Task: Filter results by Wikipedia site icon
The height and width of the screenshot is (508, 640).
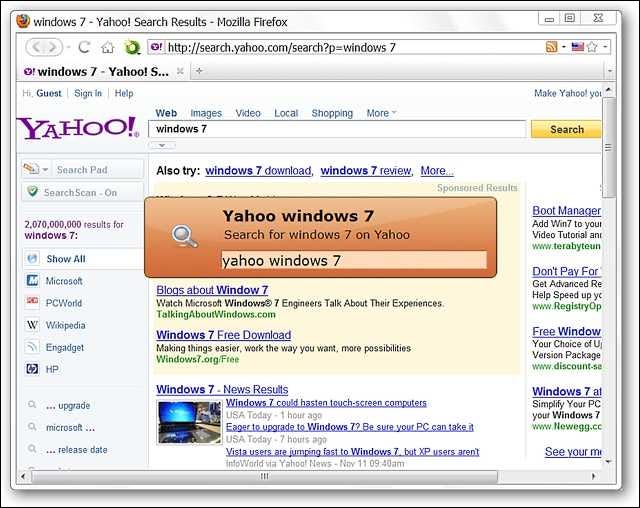Action: point(32,325)
